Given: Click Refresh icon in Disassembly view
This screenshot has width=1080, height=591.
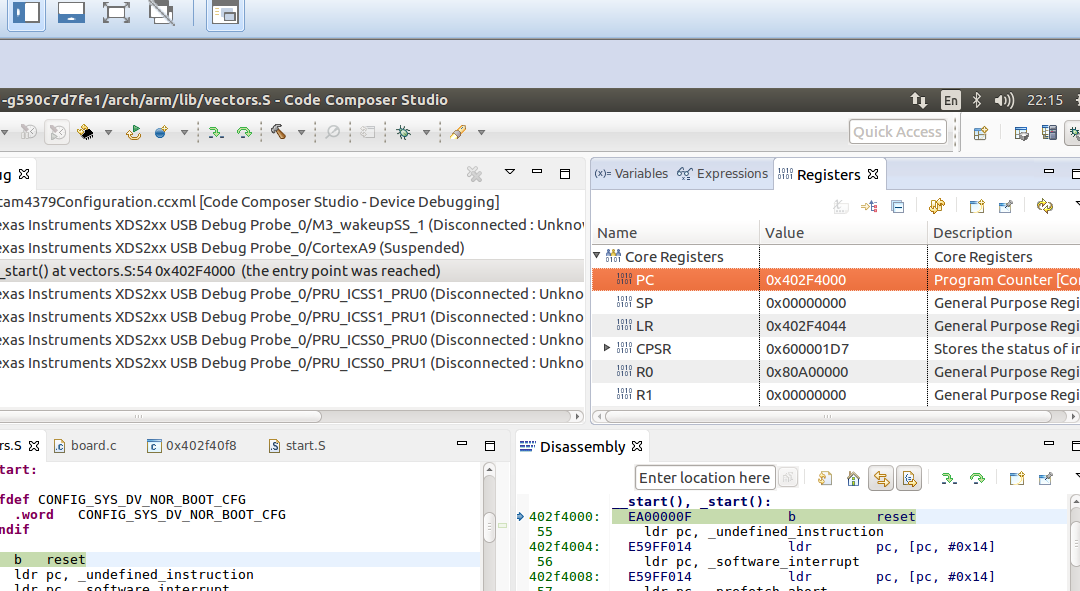Looking at the screenshot, I should [824, 478].
